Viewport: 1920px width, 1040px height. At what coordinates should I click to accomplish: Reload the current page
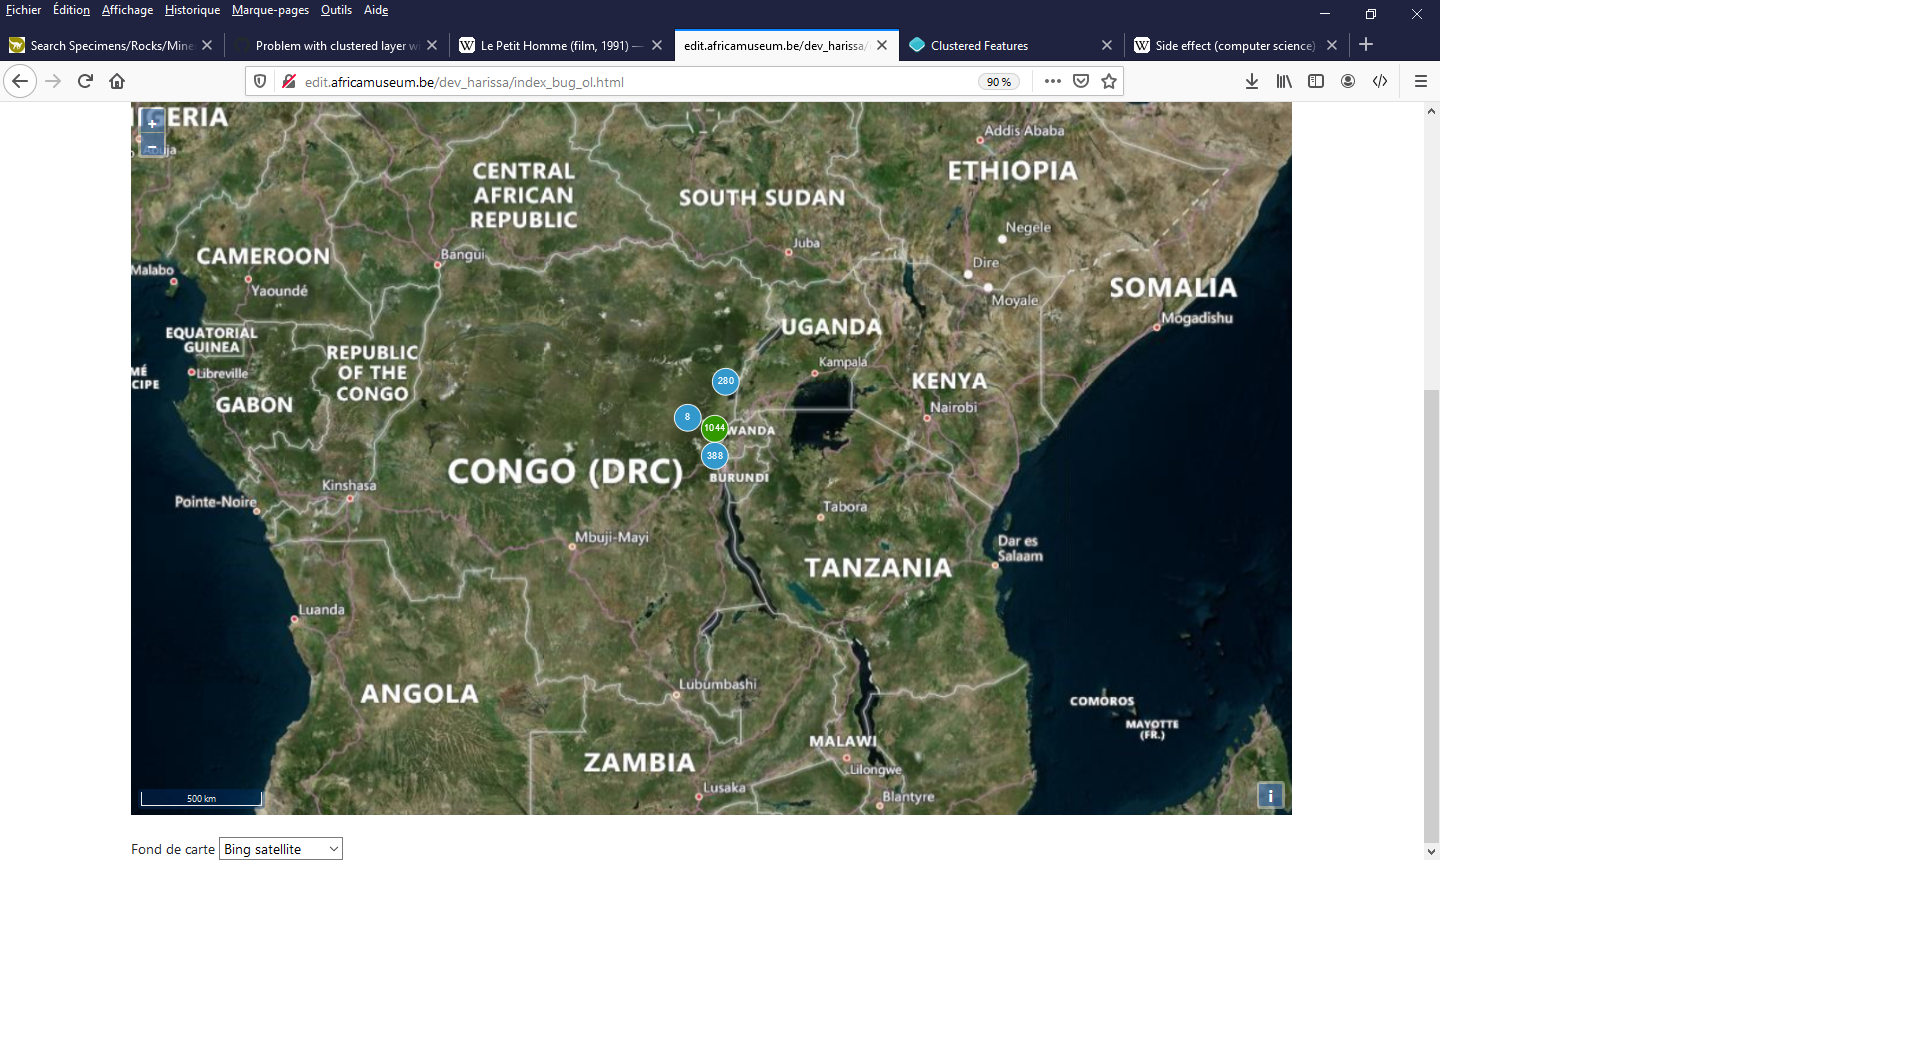coord(85,81)
